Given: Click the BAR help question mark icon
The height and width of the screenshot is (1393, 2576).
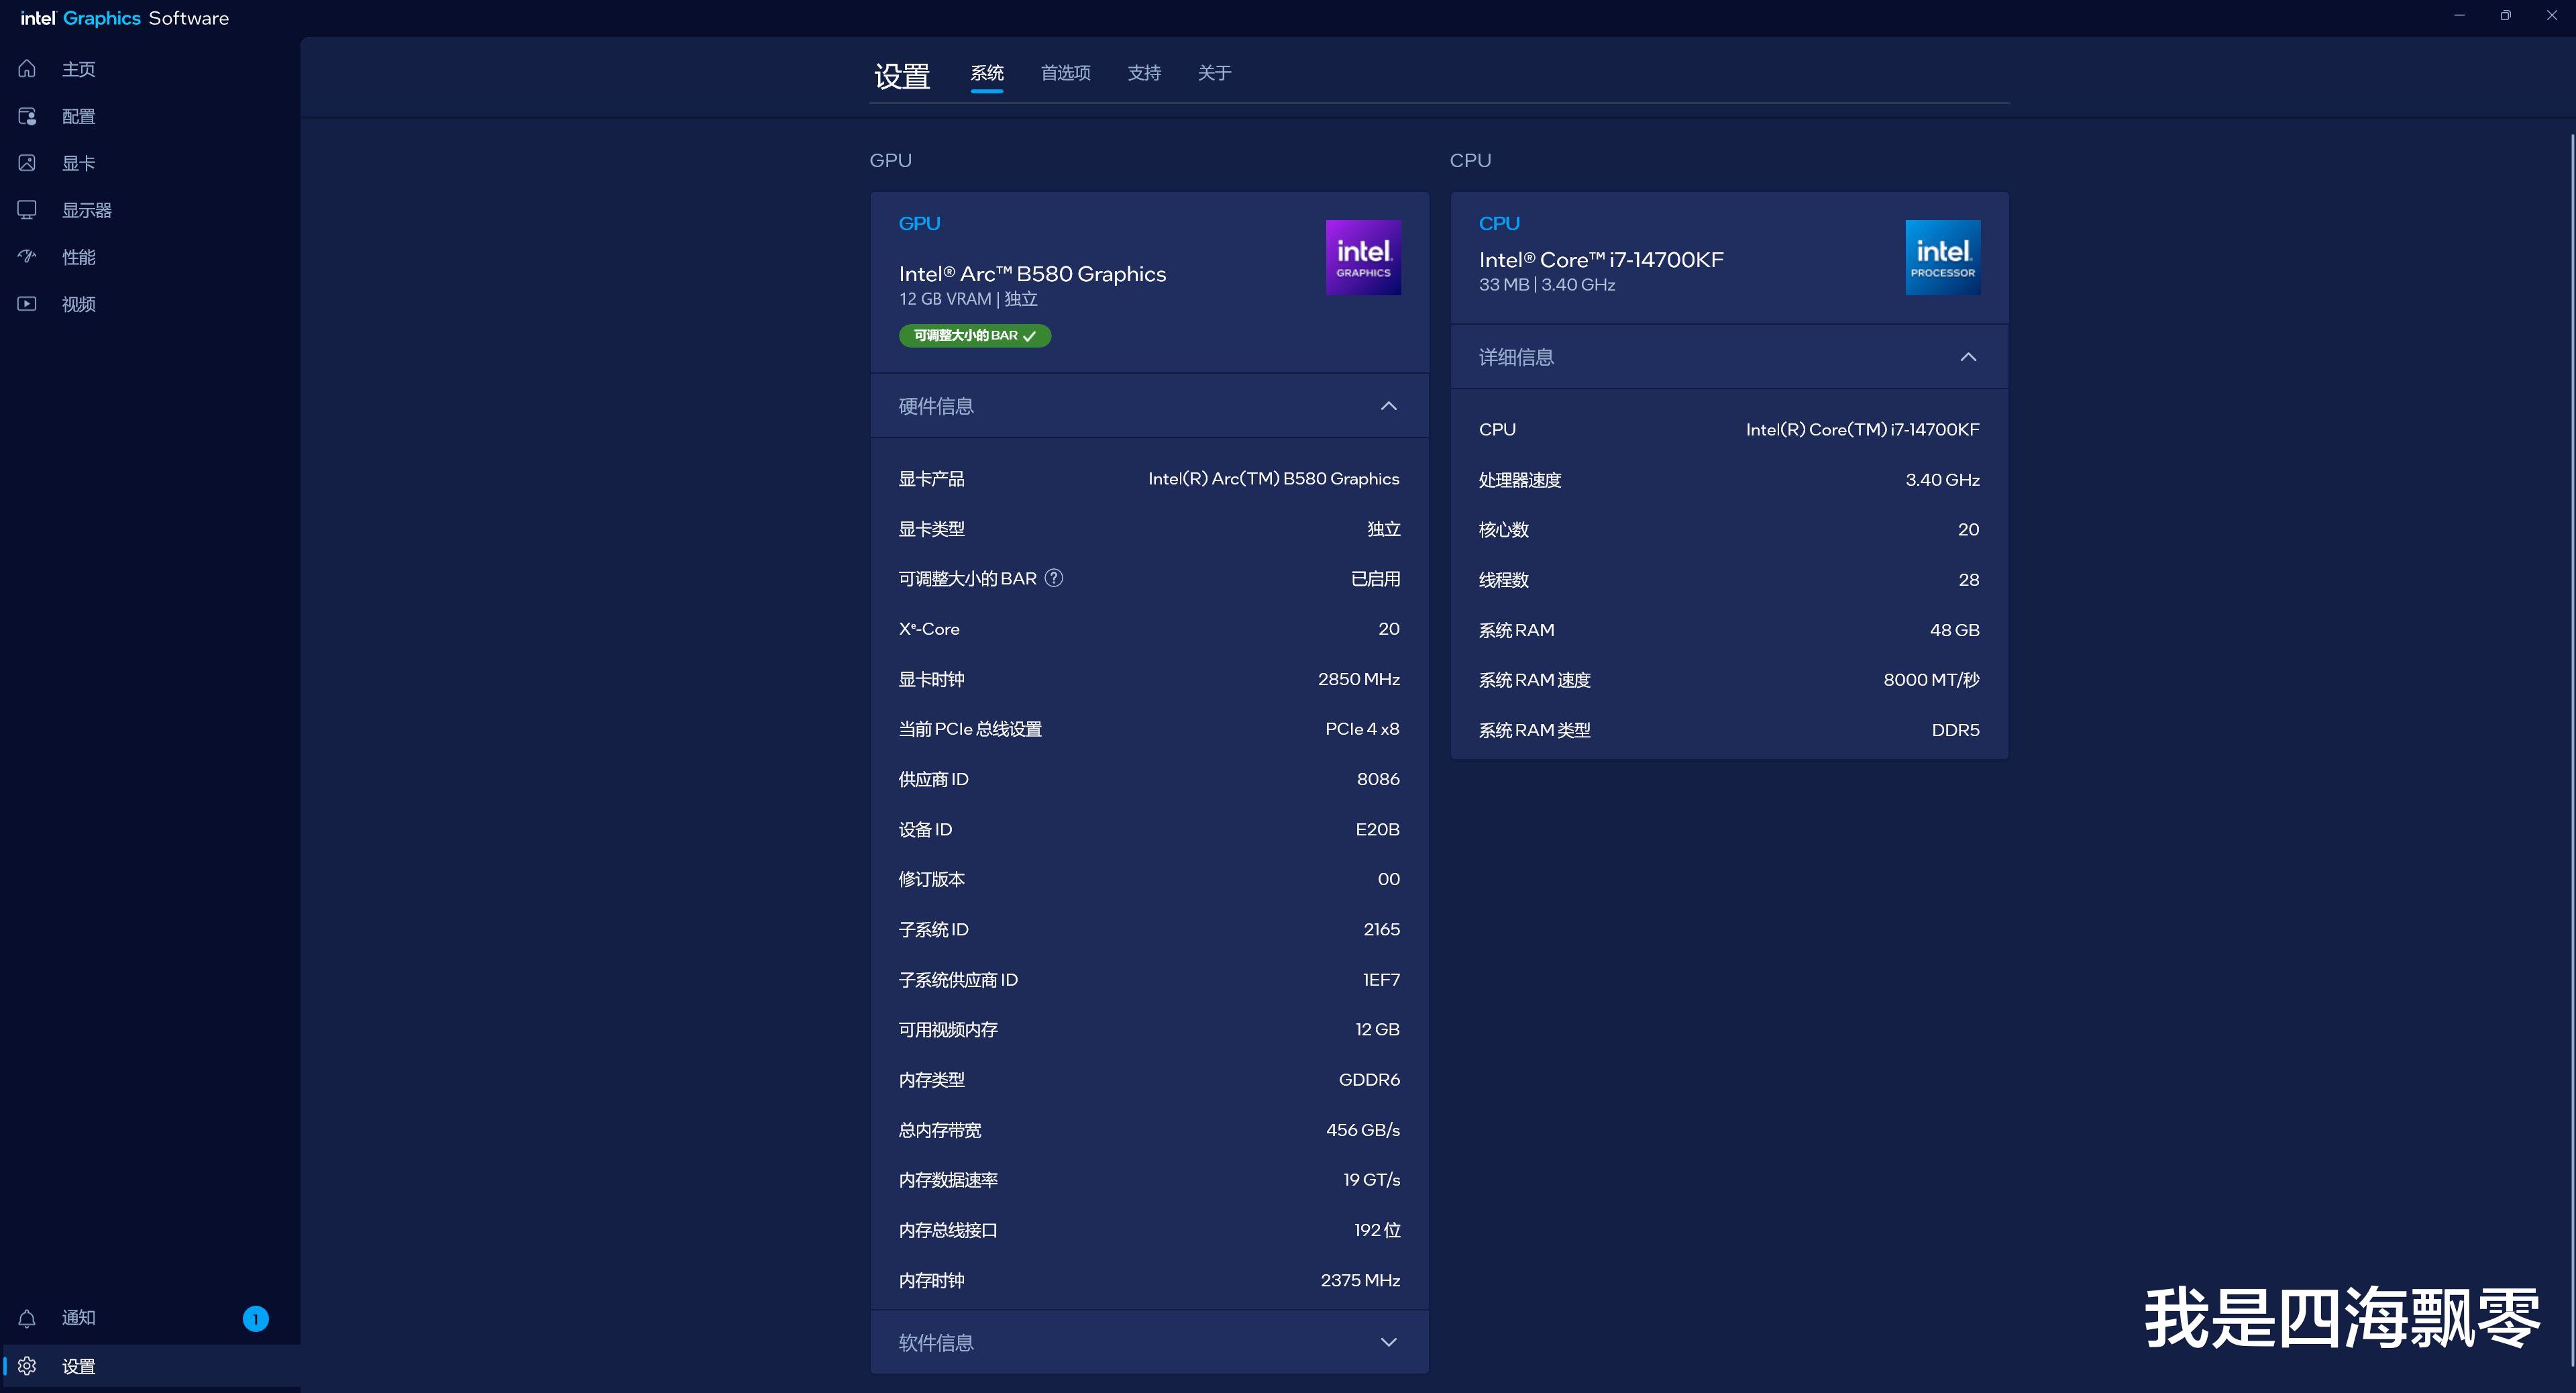Looking at the screenshot, I should 1053,578.
